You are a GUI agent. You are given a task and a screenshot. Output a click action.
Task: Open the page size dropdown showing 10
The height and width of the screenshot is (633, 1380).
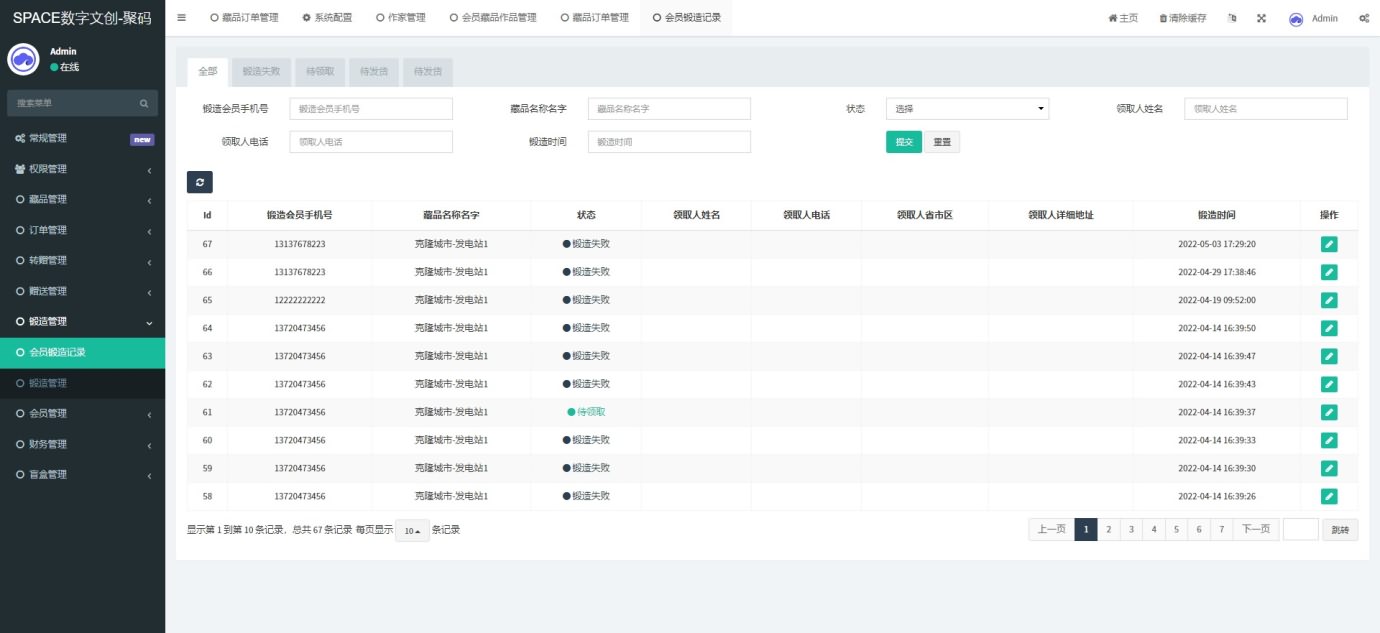[x=411, y=531]
